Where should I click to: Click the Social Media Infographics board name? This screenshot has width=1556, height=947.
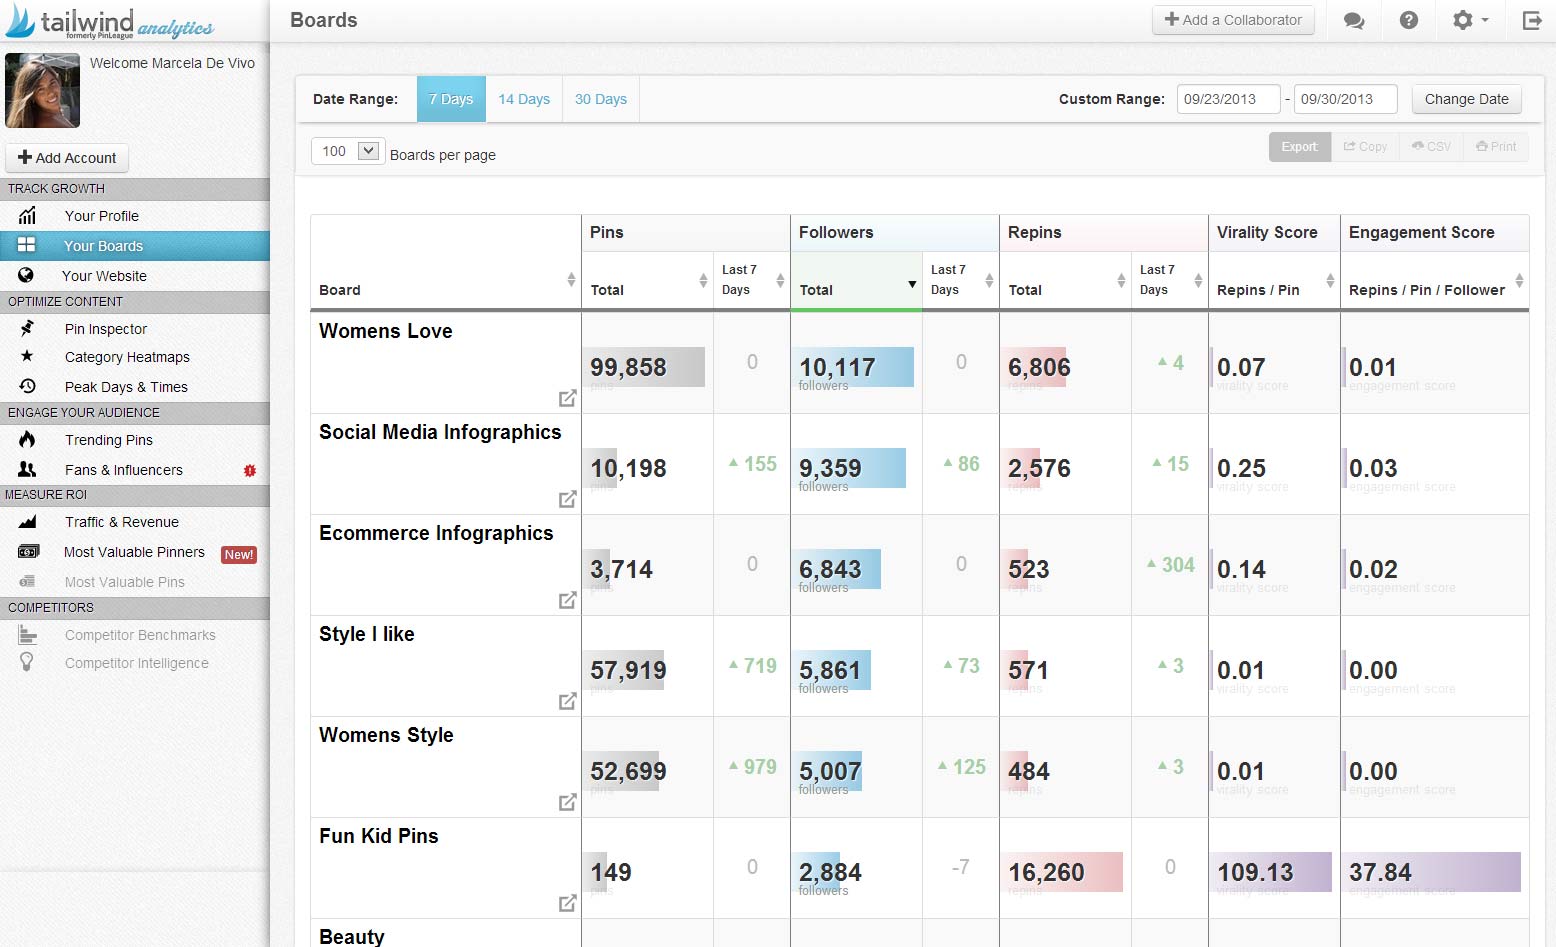(x=440, y=432)
